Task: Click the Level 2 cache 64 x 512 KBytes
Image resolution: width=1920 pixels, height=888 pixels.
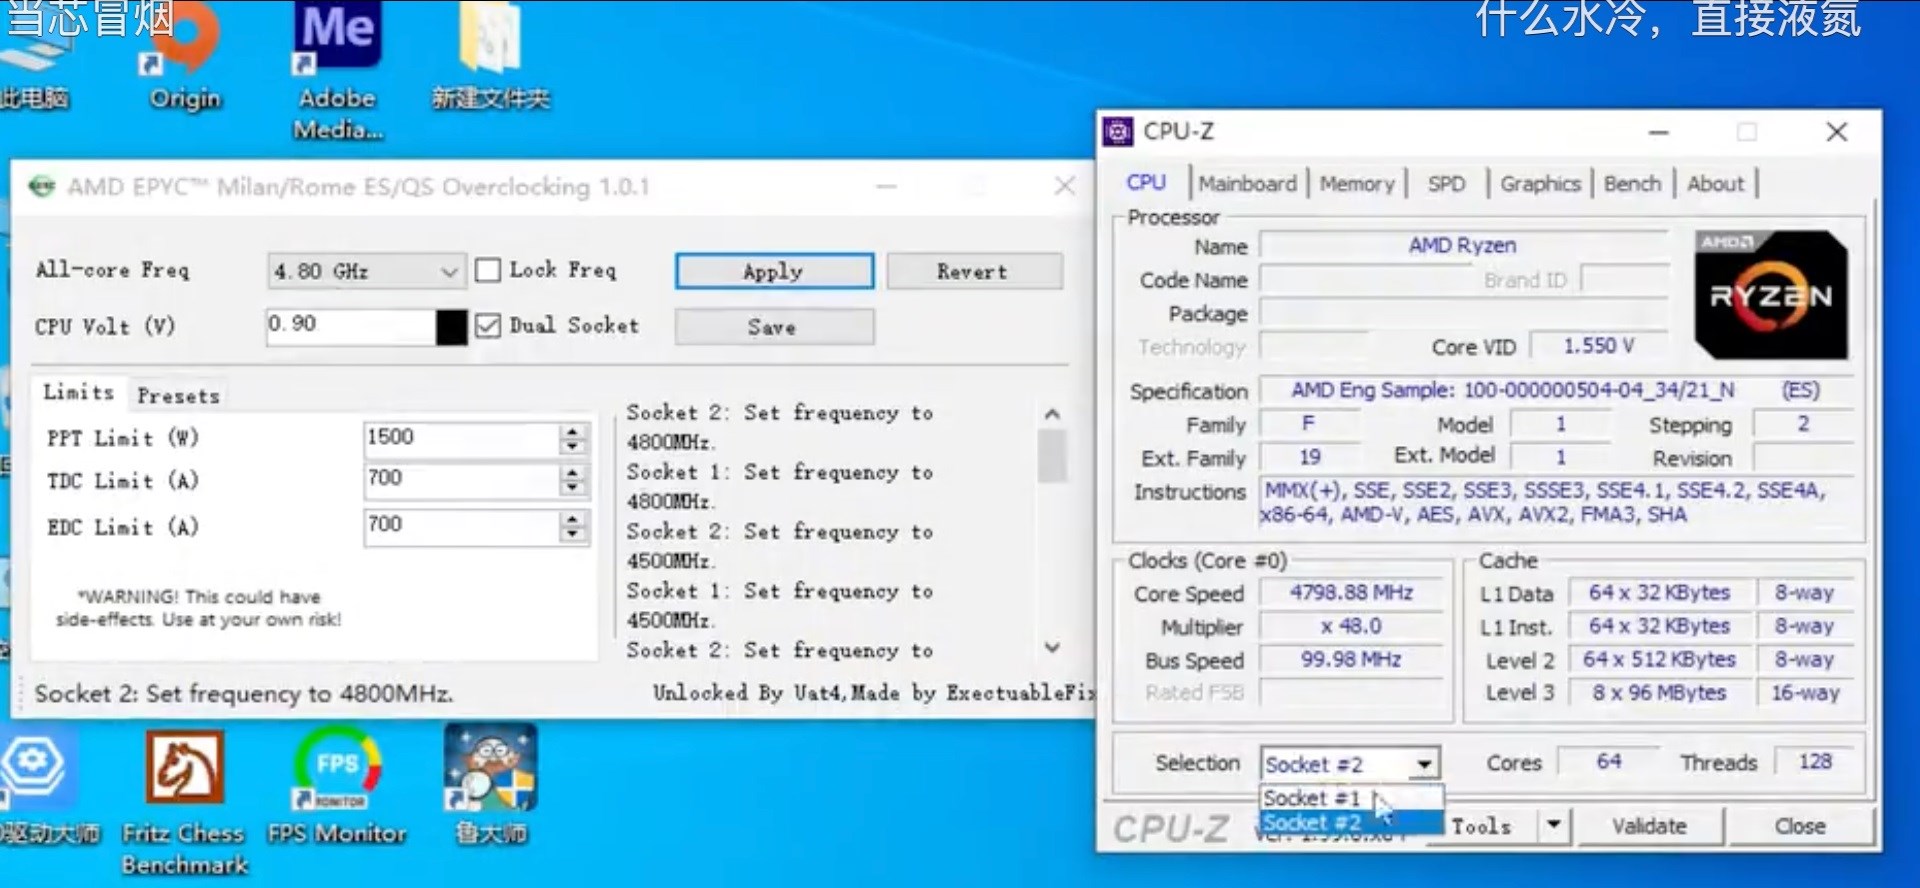Action: (x=1659, y=660)
